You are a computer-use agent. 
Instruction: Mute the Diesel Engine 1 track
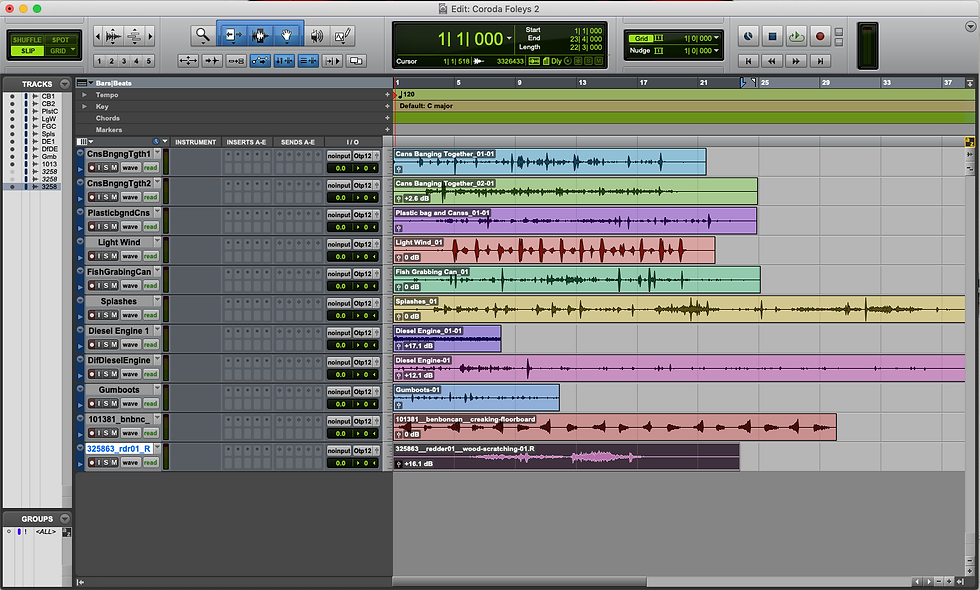pyautogui.click(x=114, y=344)
